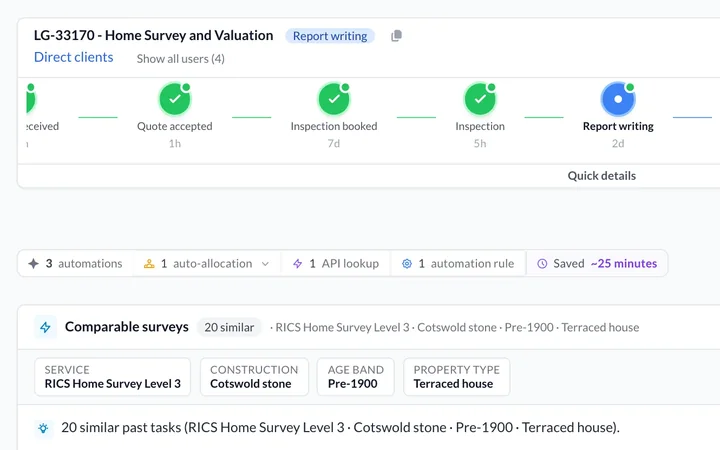Copy the LG-33170 task reference icon
Screen dimensions: 720x450
(x=396, y=36)
